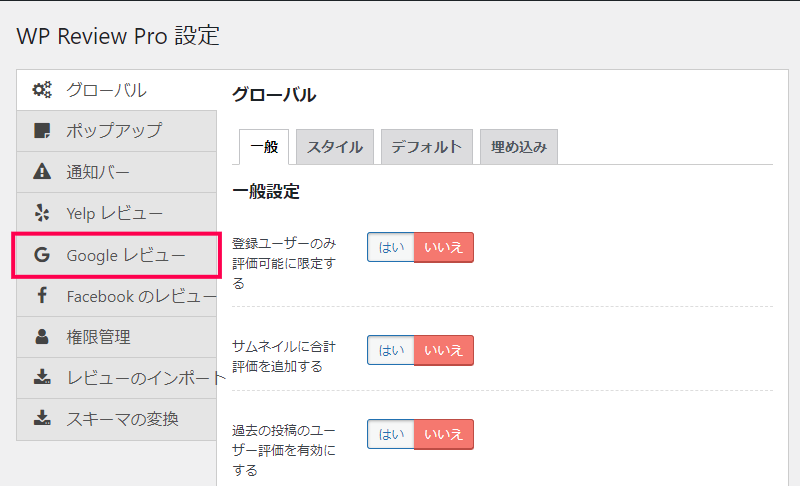The width and height of the screenshot is (800, 486).
Task: Open Facebook のレビュー settings
Action: tap(117, 296)
